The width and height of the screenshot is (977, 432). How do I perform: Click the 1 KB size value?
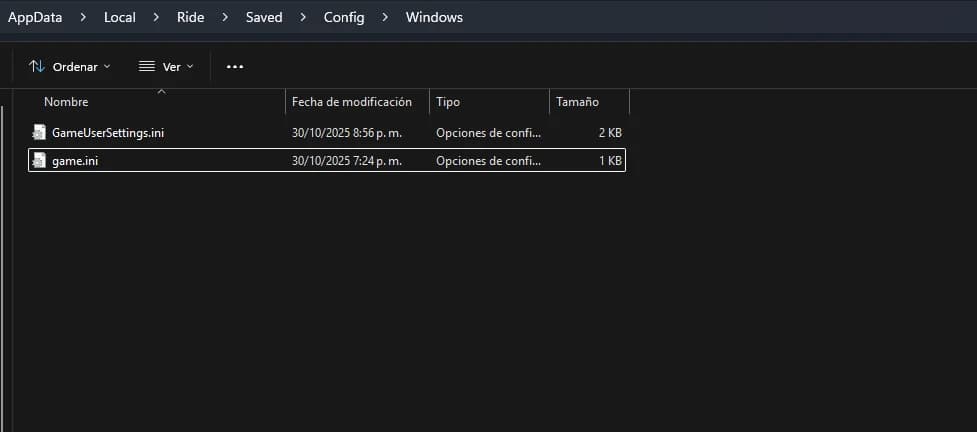(611, 161)
